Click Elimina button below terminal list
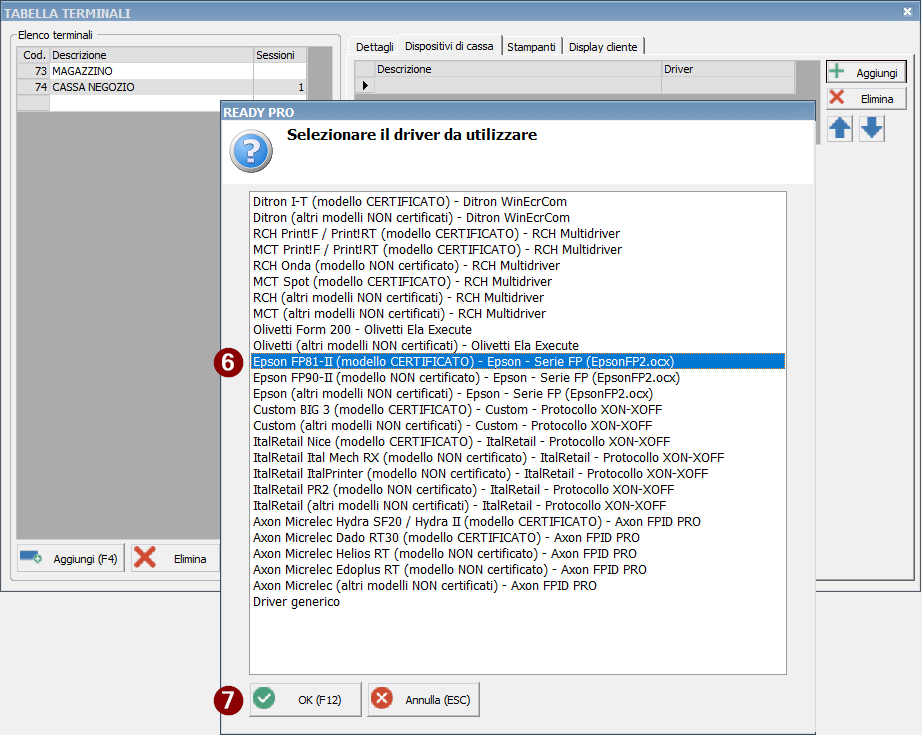Screen dimensions: 922x735 [175, 558]
